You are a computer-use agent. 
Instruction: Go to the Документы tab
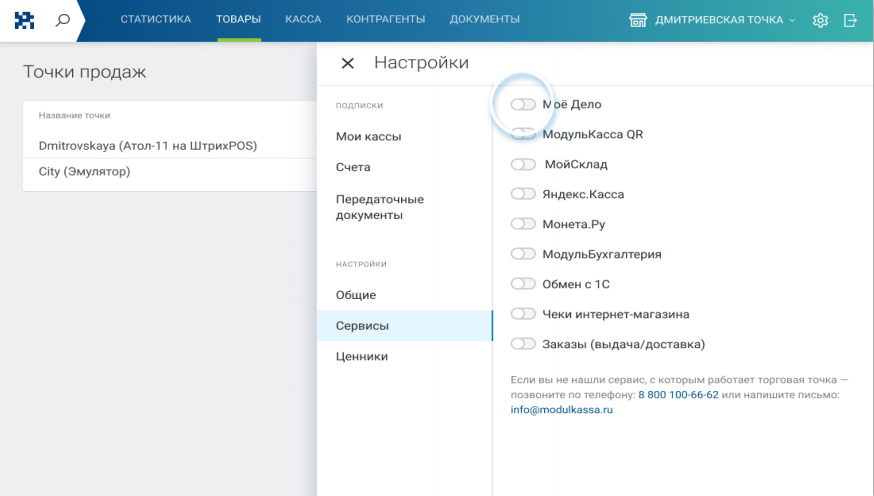coord(484,20)
